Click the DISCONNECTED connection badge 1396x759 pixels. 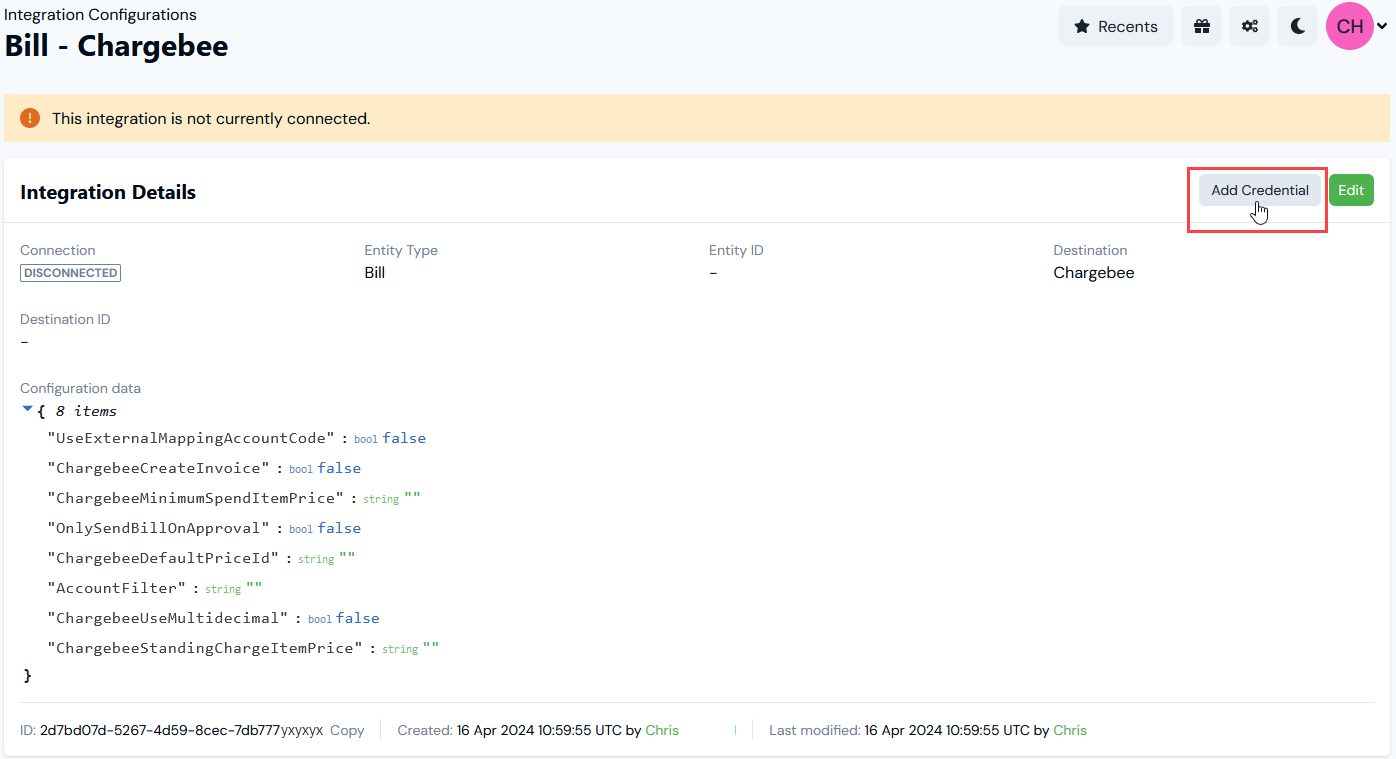[x=70, y=272]
